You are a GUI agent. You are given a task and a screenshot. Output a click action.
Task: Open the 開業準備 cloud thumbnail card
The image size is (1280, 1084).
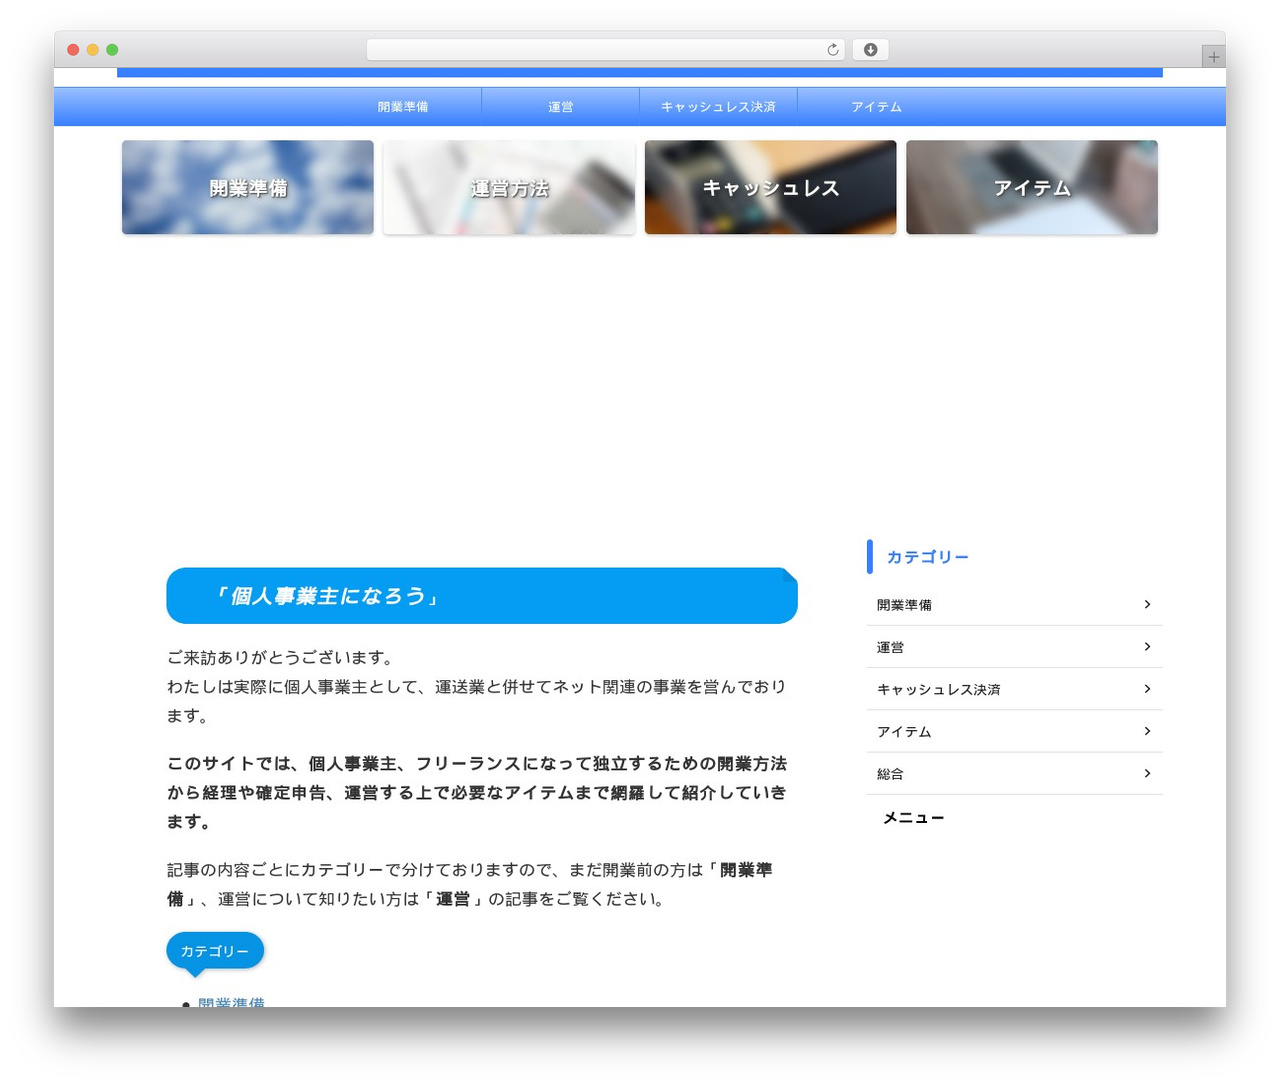coord(248,188)
